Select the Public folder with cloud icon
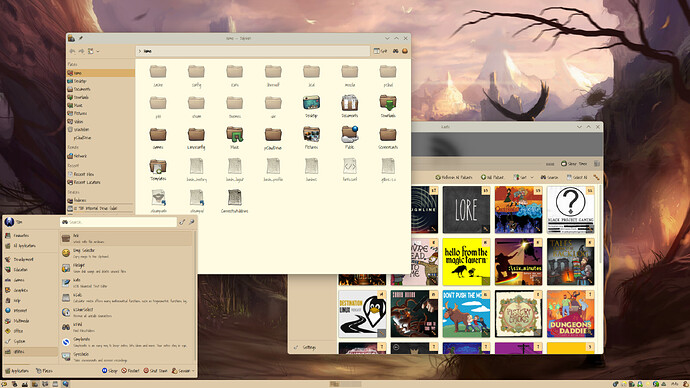This screenshot has width=690, height=388. [349, 134]
